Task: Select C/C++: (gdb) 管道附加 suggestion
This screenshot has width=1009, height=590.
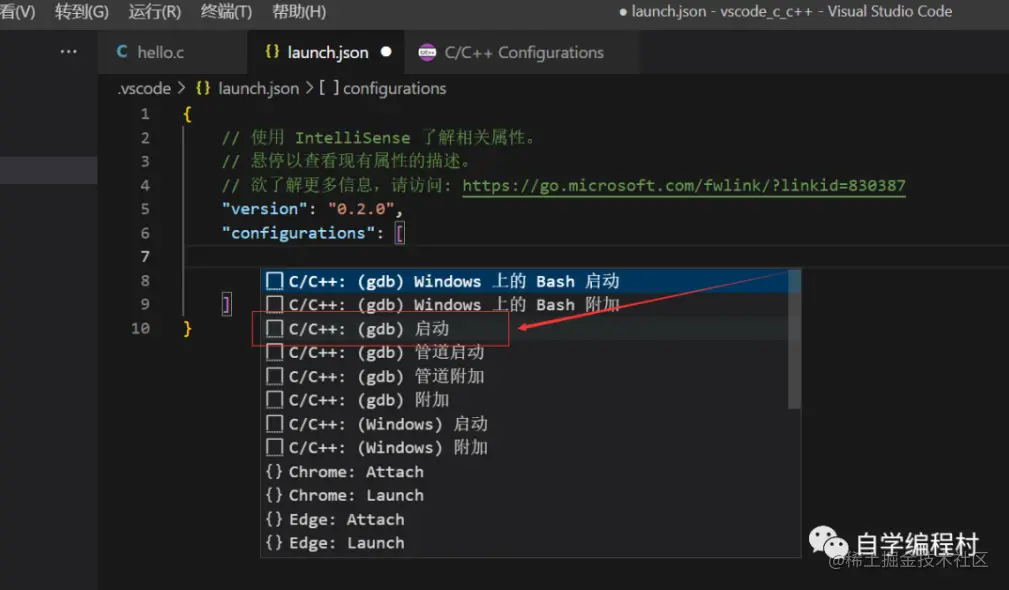Action: point(524,376)
